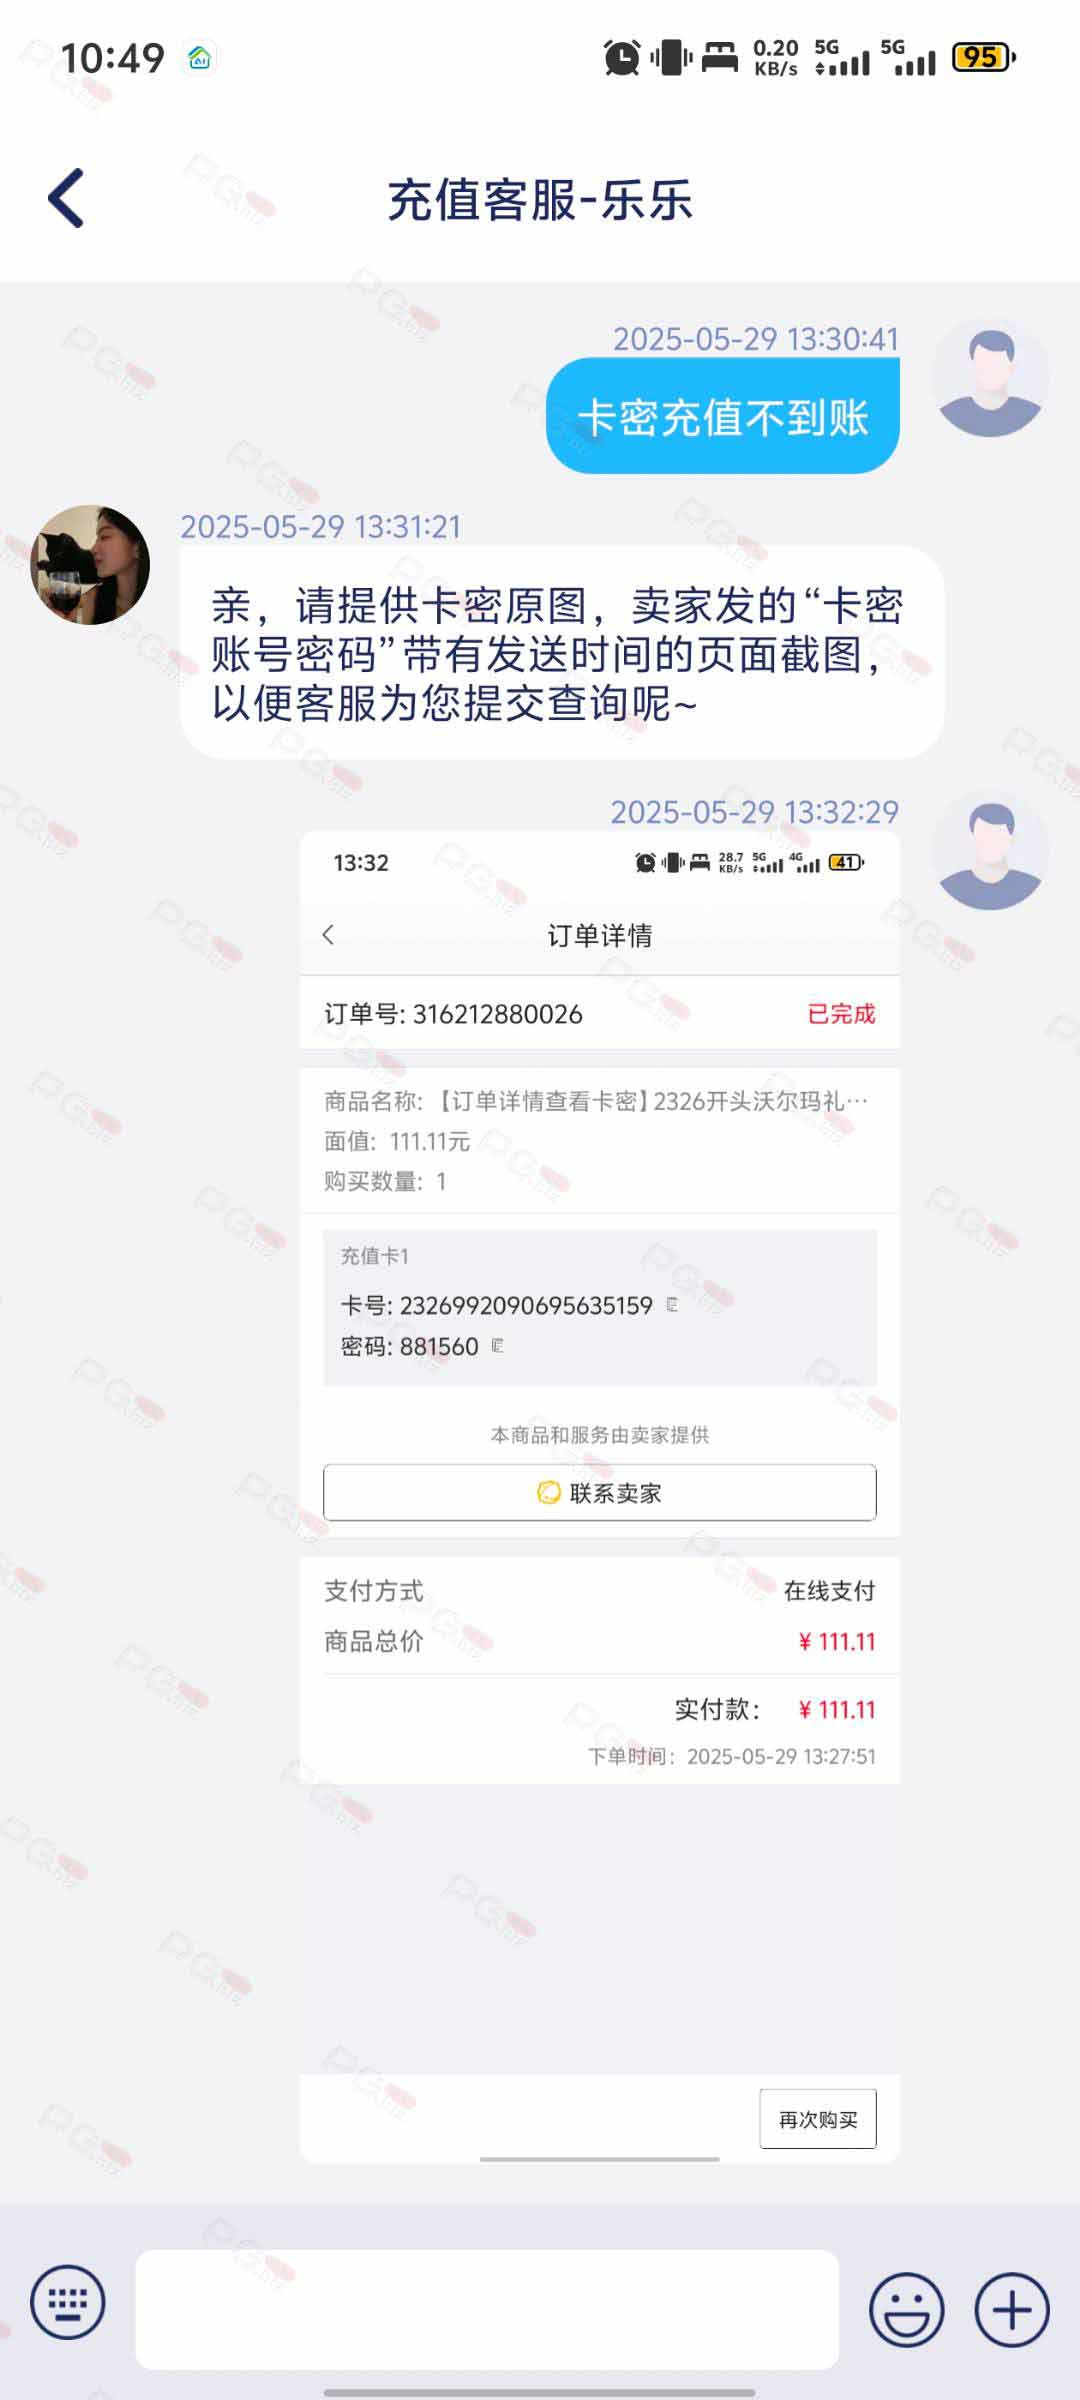Tap the 2025-05-29 13:31:21 timestamp
The height and width of the screenshot is (2400, 1080).
click(321, 527)
